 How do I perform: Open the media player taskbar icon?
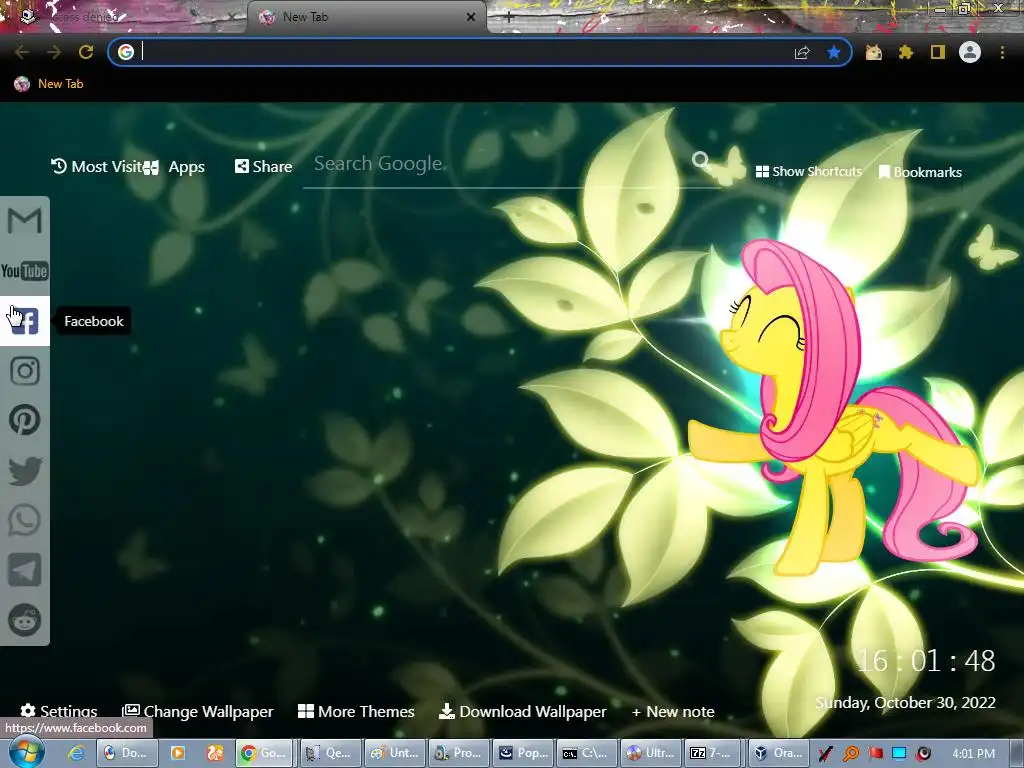tap(177, 753)
